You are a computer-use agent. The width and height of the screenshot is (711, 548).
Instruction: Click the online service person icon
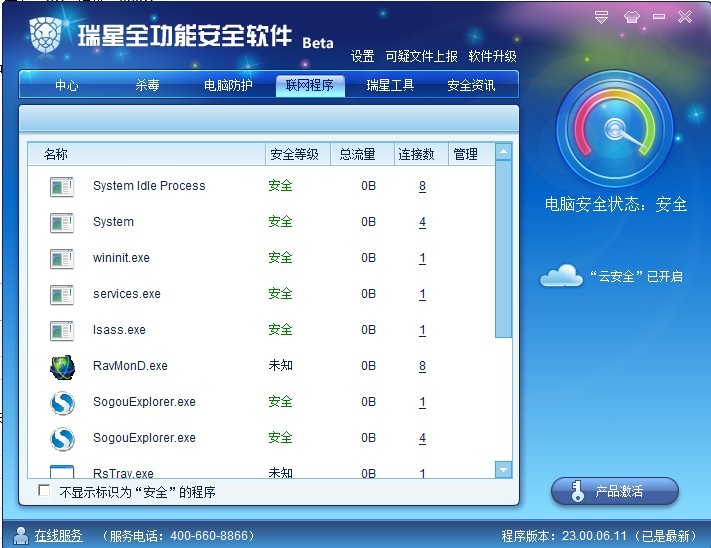pos(21,535)
